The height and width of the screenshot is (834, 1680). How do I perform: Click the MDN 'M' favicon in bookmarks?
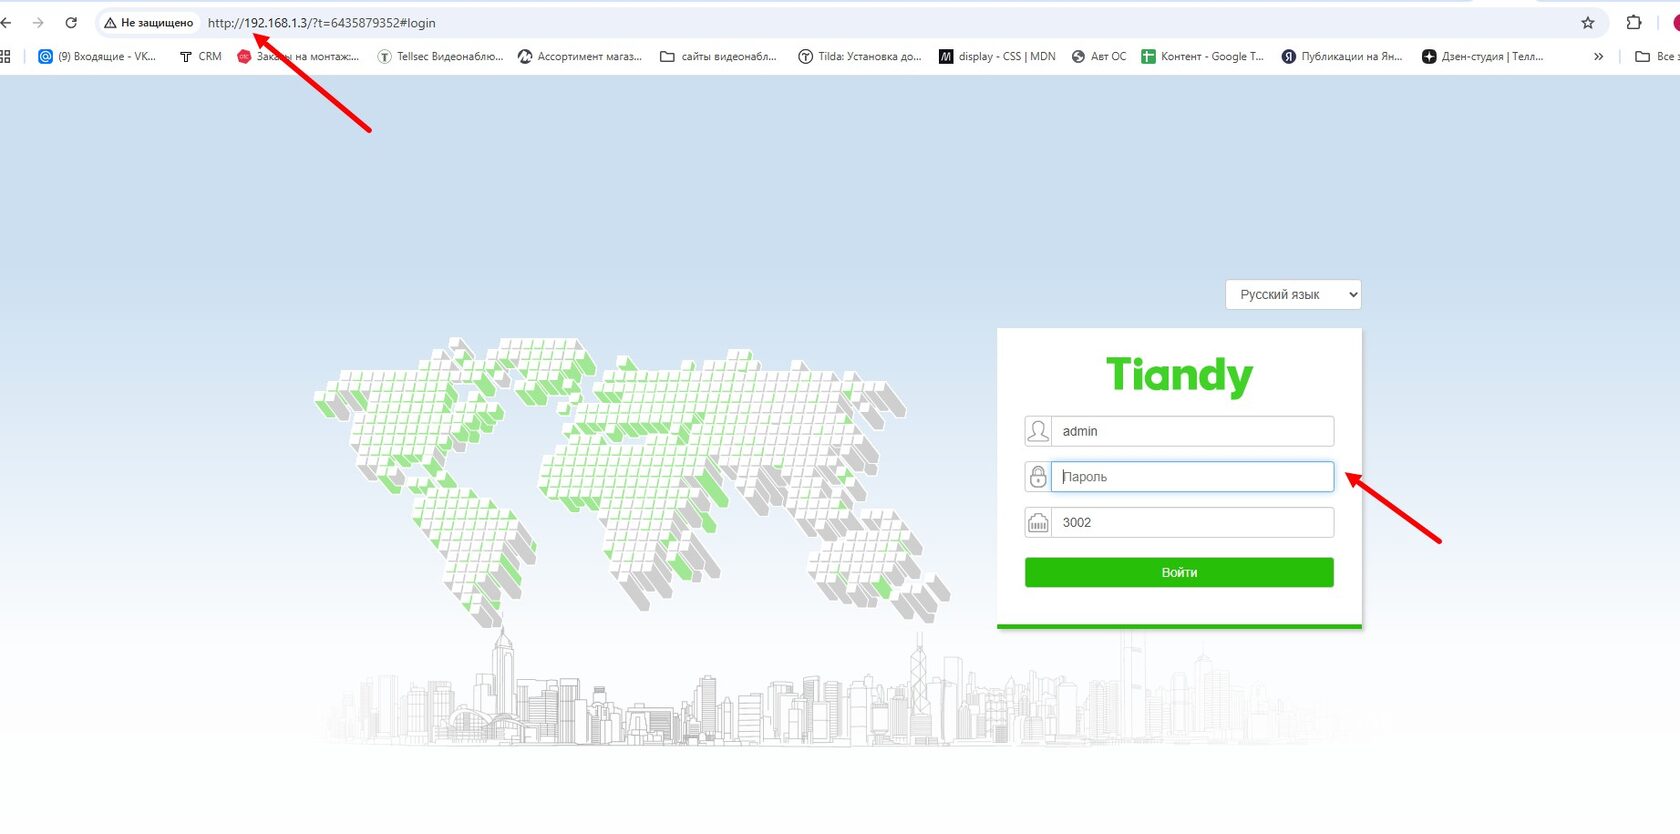coord(946,56)
